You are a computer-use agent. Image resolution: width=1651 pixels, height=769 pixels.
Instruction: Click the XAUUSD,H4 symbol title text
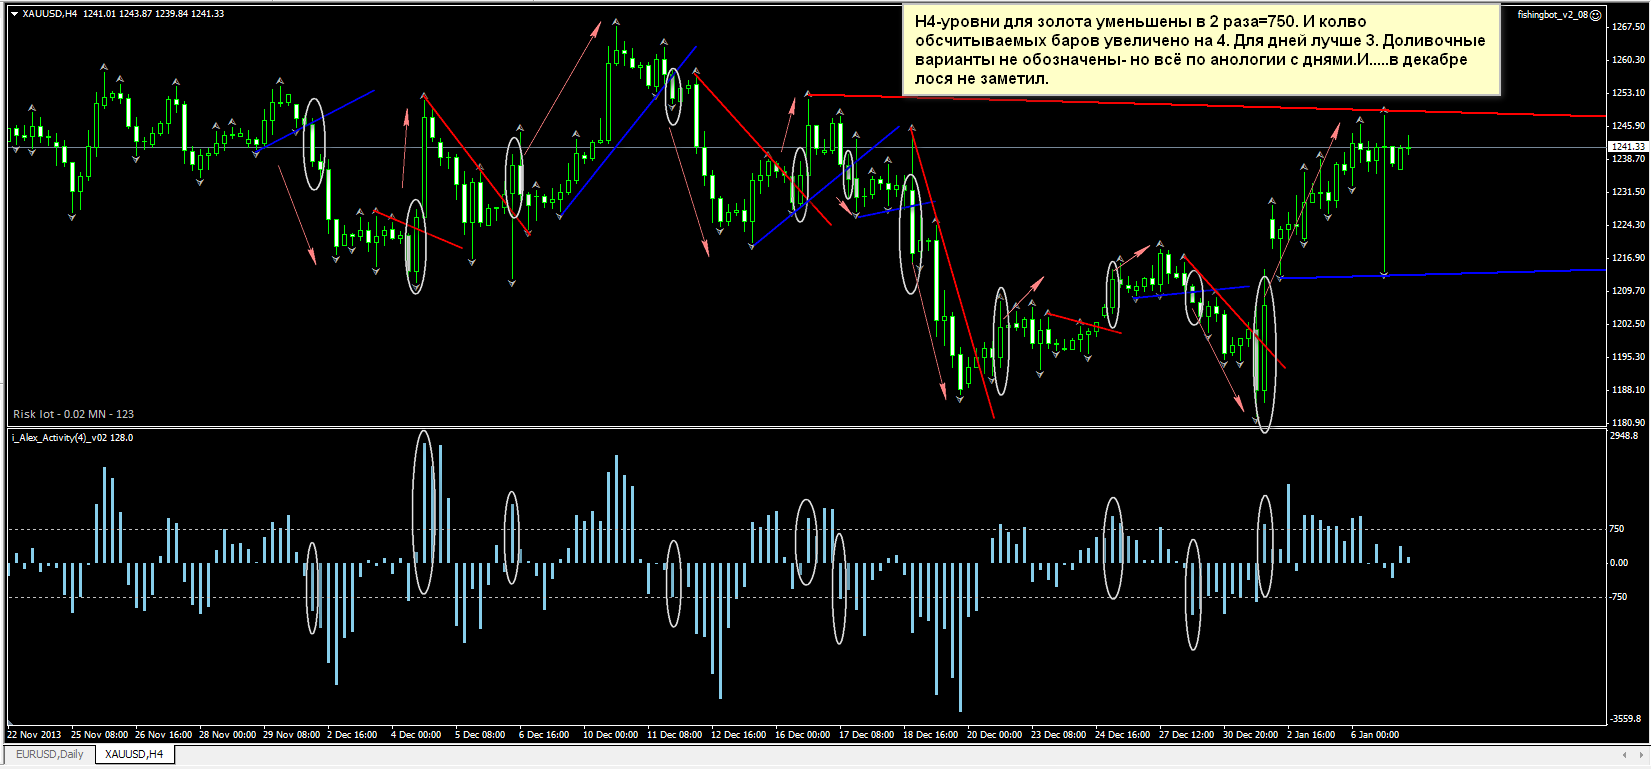click(x=50, y=14)
